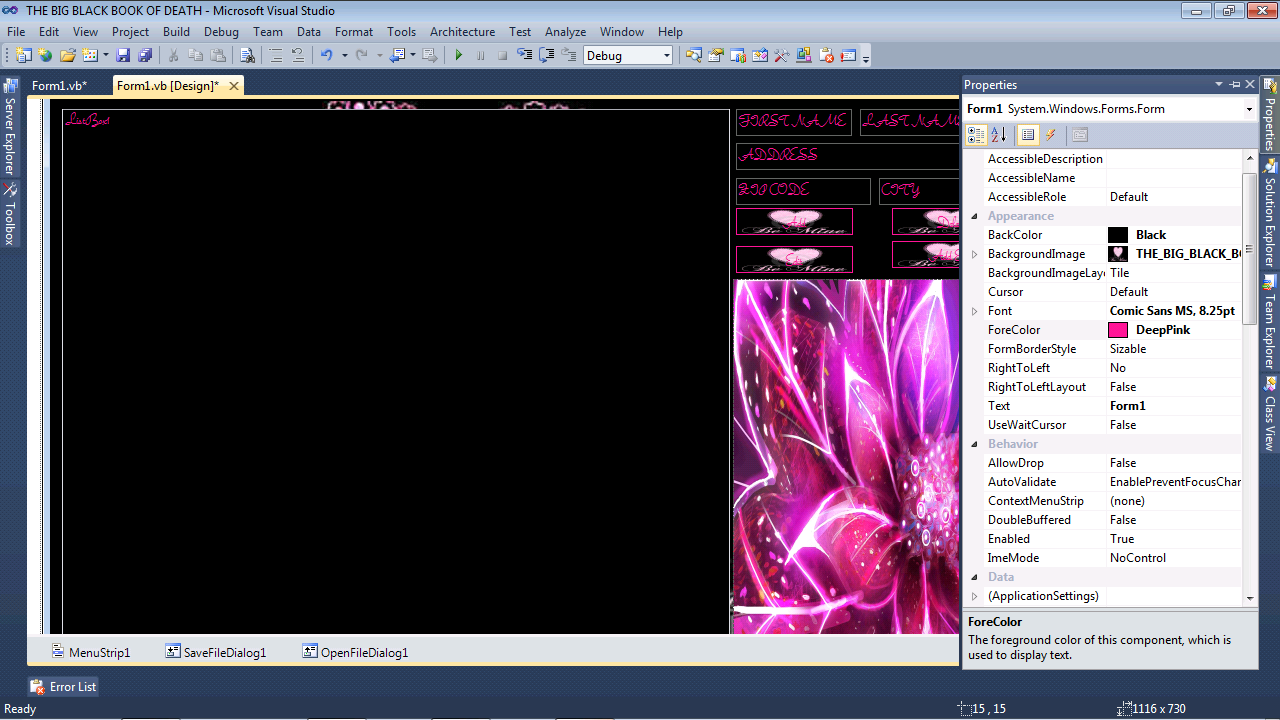Open the Team Explorer side tab
Screen dimensions: 1280x720
[1270, 322]
